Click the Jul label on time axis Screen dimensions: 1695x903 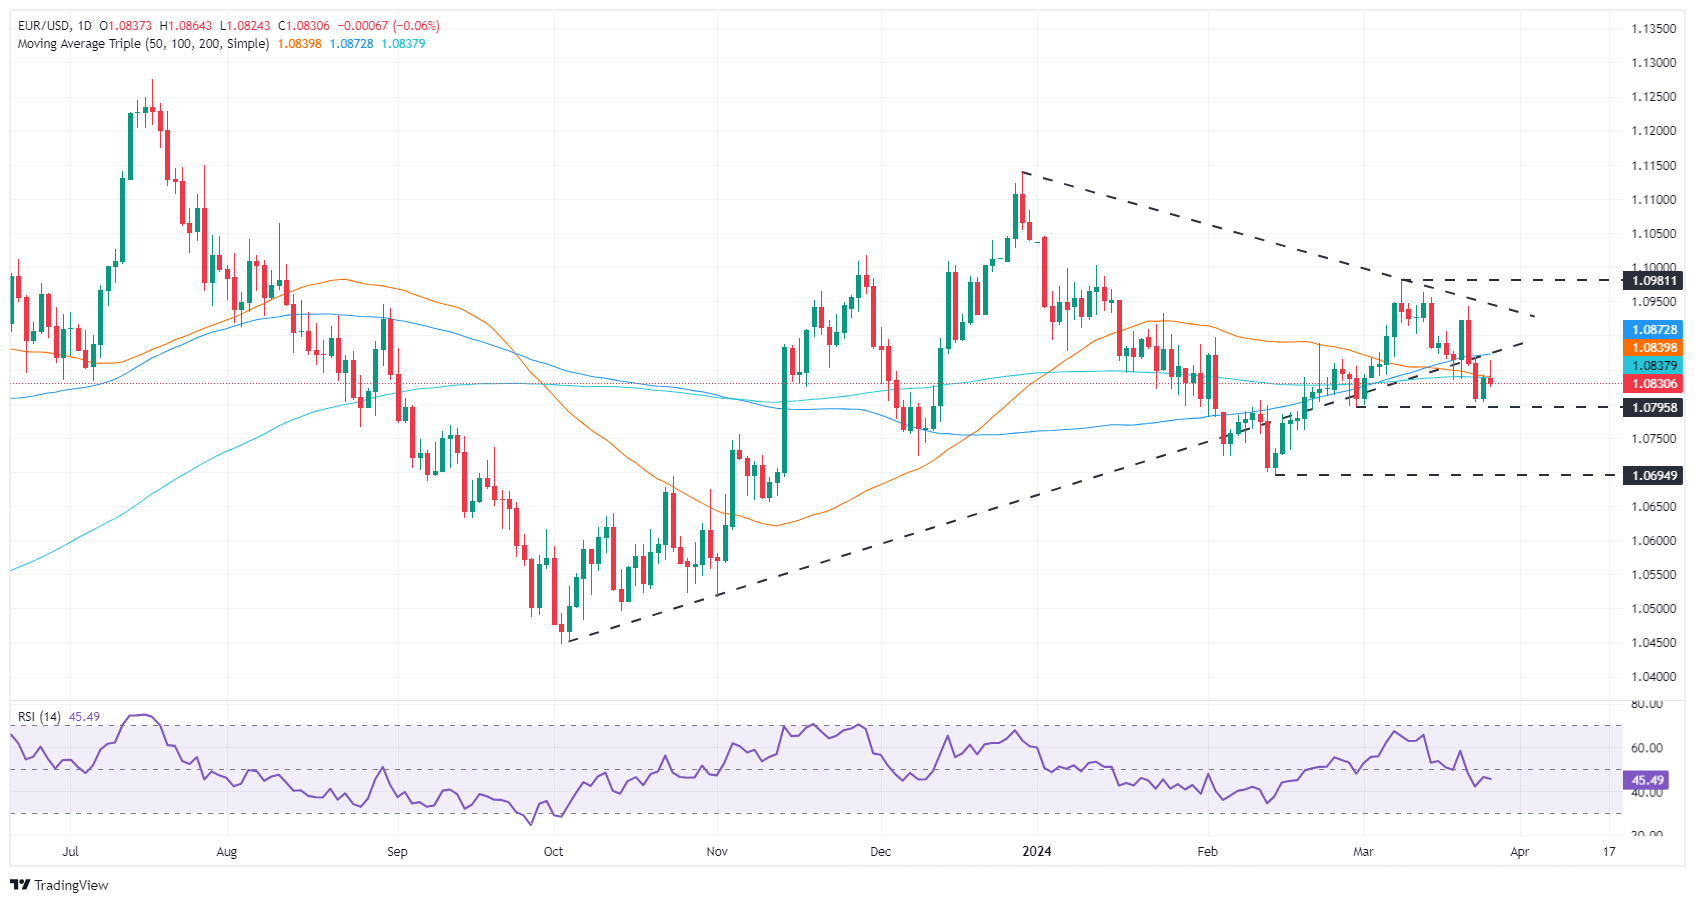(70, 852)
